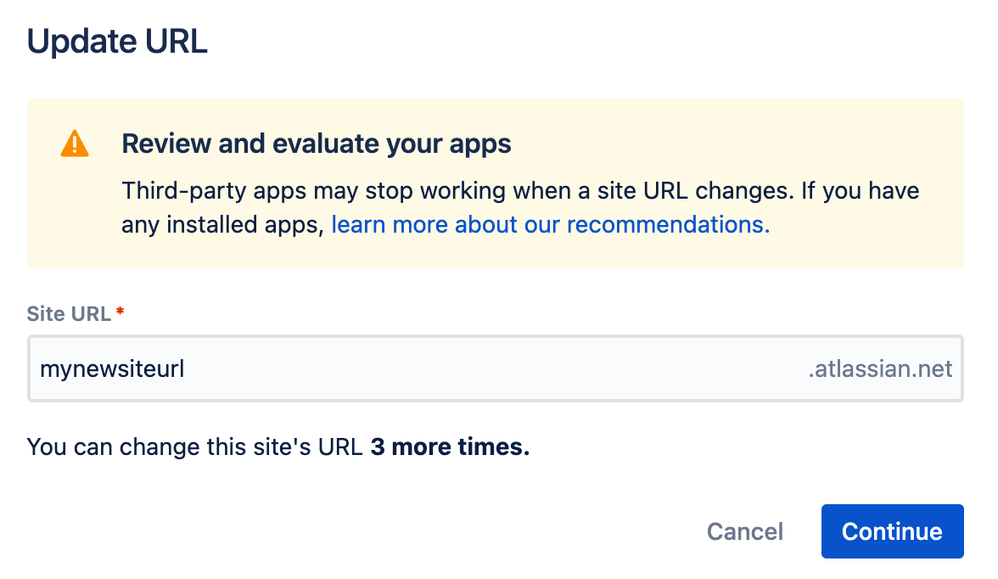Click empty space inside the Site URL box
998x579 pixels.
click(x=496, y=368)
